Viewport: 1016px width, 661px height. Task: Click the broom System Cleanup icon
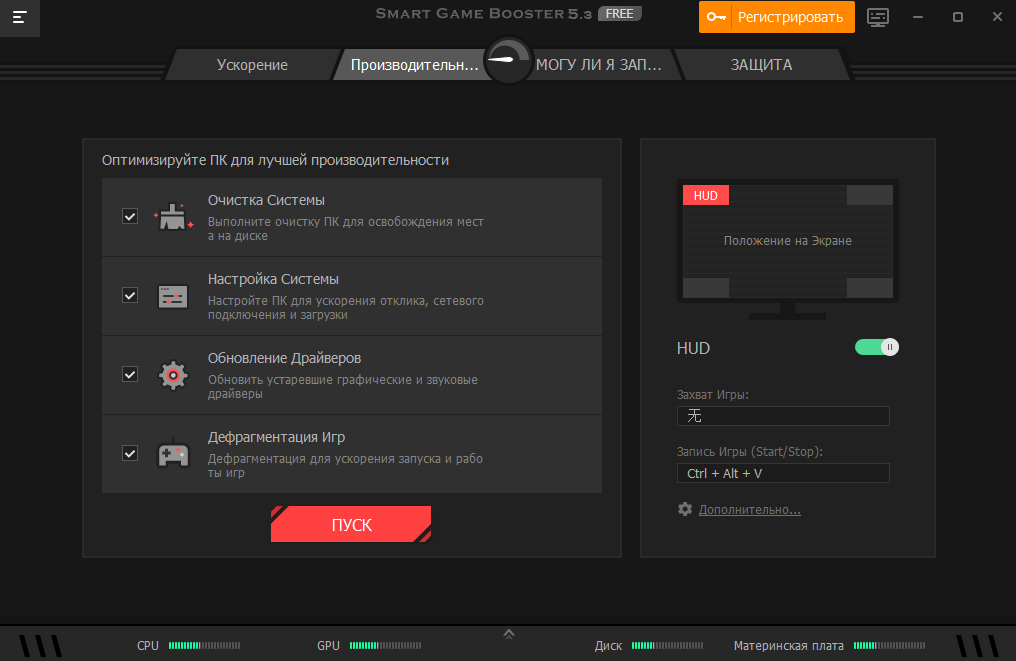(173, 216)
